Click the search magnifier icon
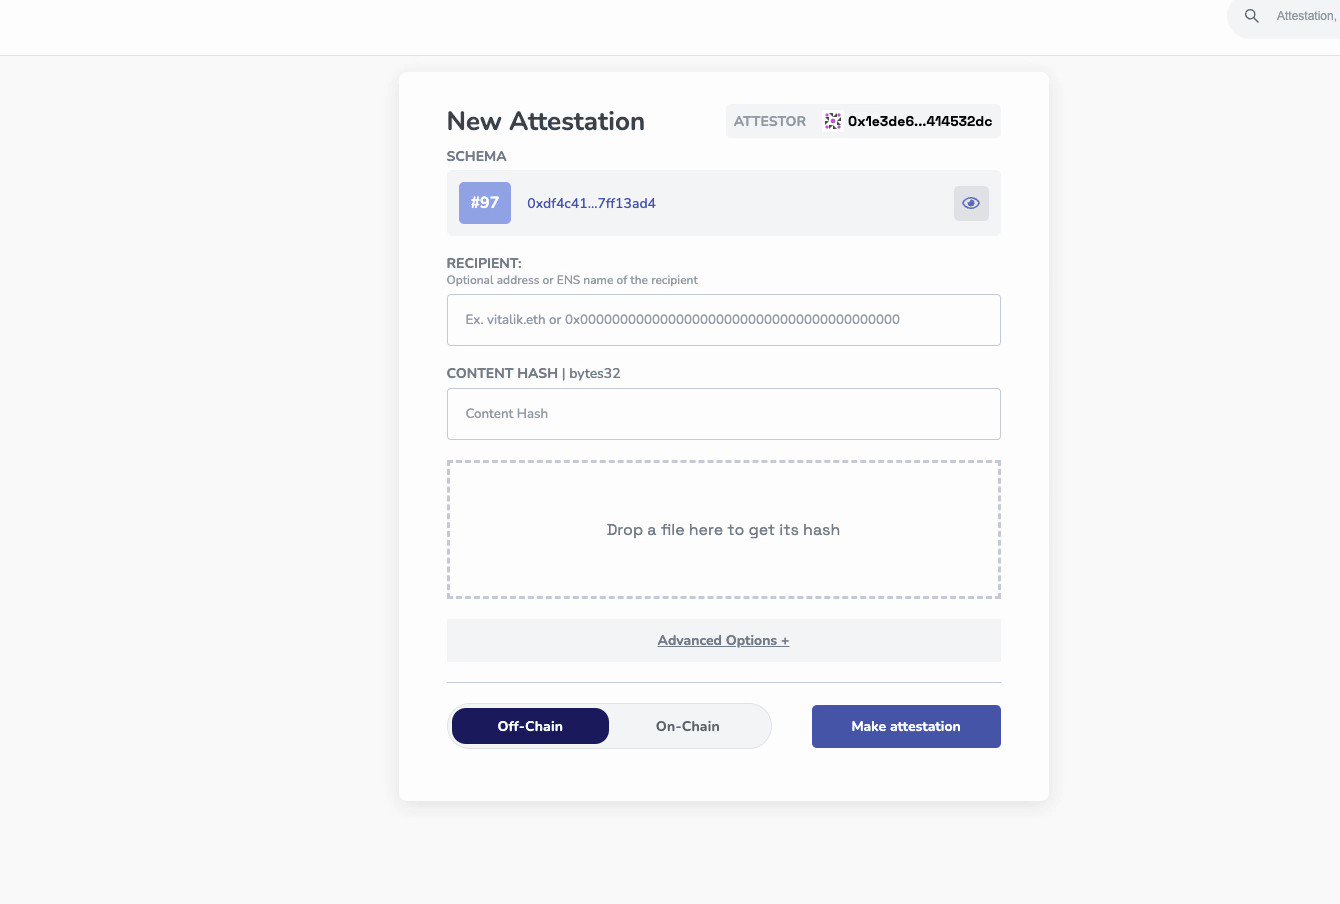Viewport: 1340px width, 904px height. [x=1251, y=16]
